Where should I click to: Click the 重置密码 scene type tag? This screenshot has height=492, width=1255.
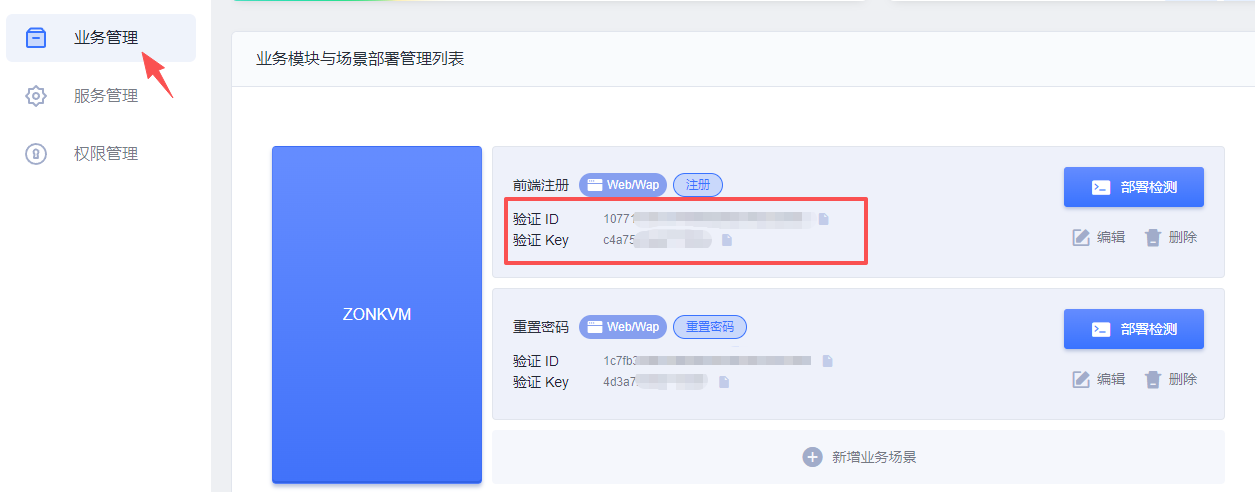click(x=710, y=327)
